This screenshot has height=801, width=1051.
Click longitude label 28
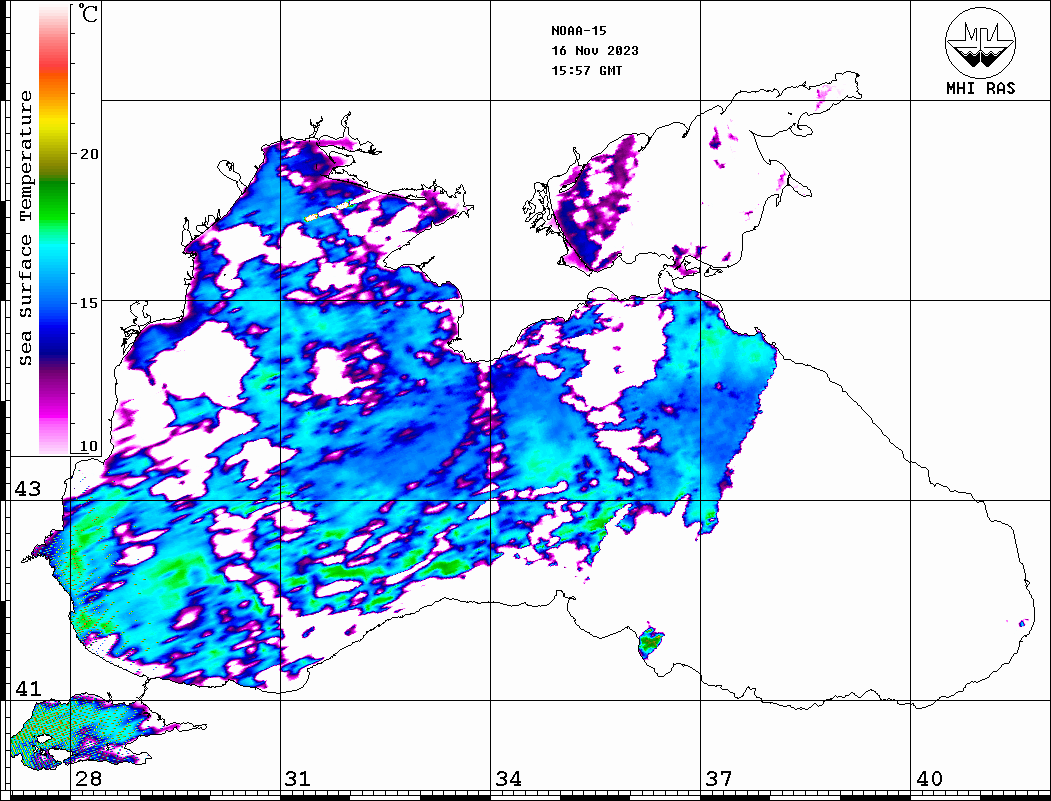coord(88,779)
